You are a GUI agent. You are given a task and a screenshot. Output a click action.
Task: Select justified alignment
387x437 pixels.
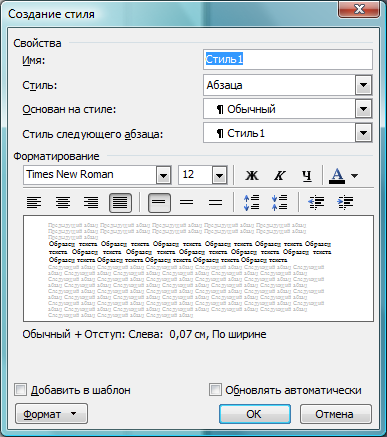coord(120,202)
